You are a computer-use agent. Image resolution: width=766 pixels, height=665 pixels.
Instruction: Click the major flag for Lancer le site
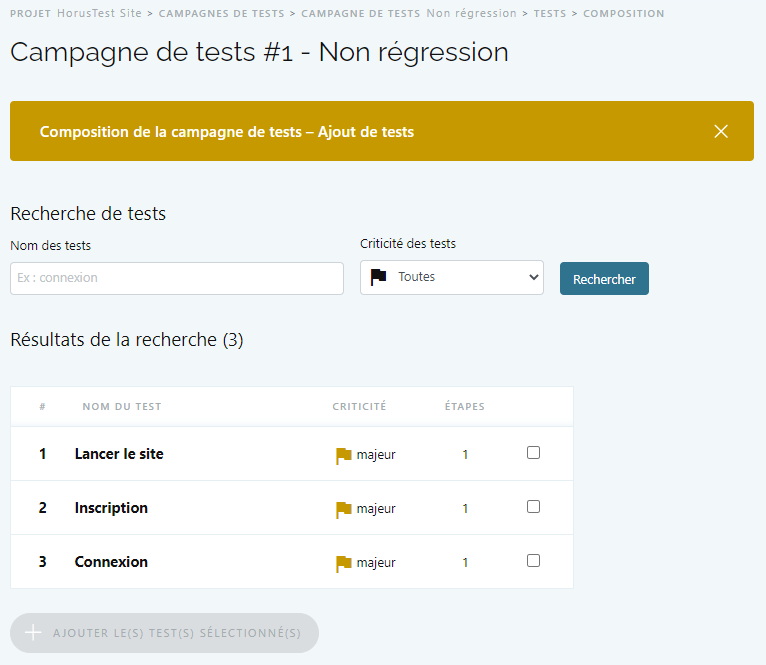pyautogui.click(x=344, y=455)
